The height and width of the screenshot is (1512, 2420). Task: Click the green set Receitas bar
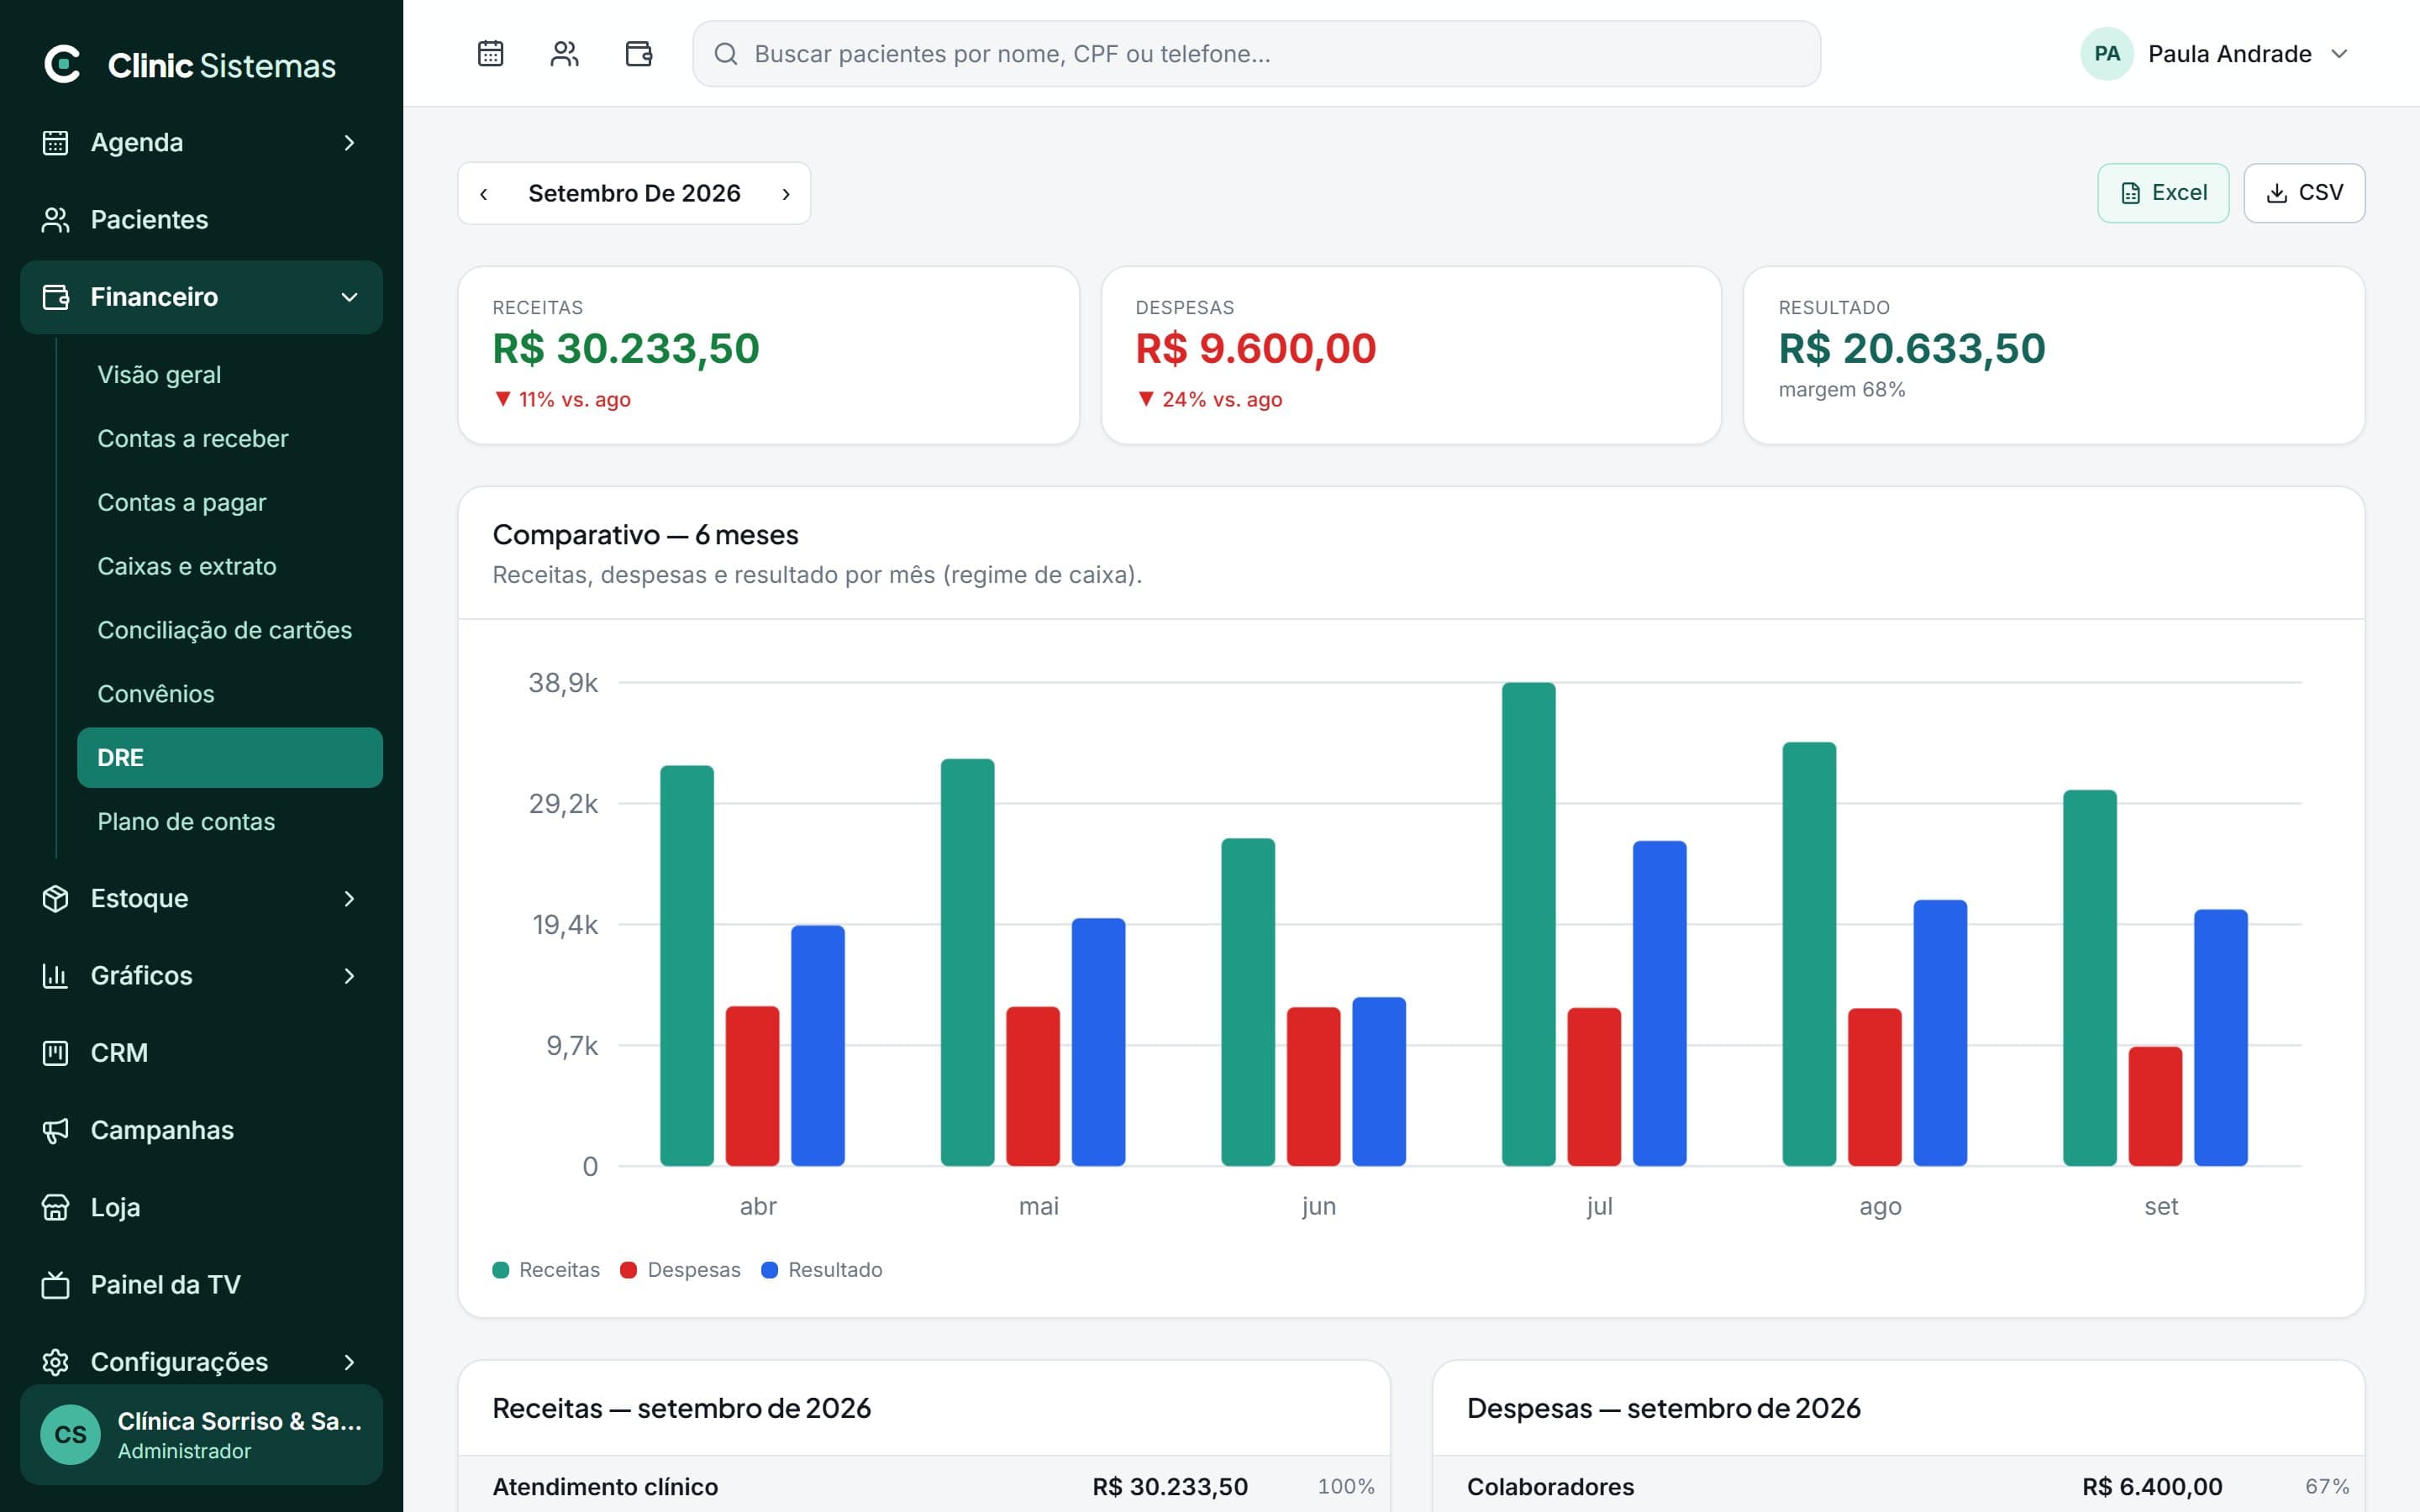pos(2090,978)
